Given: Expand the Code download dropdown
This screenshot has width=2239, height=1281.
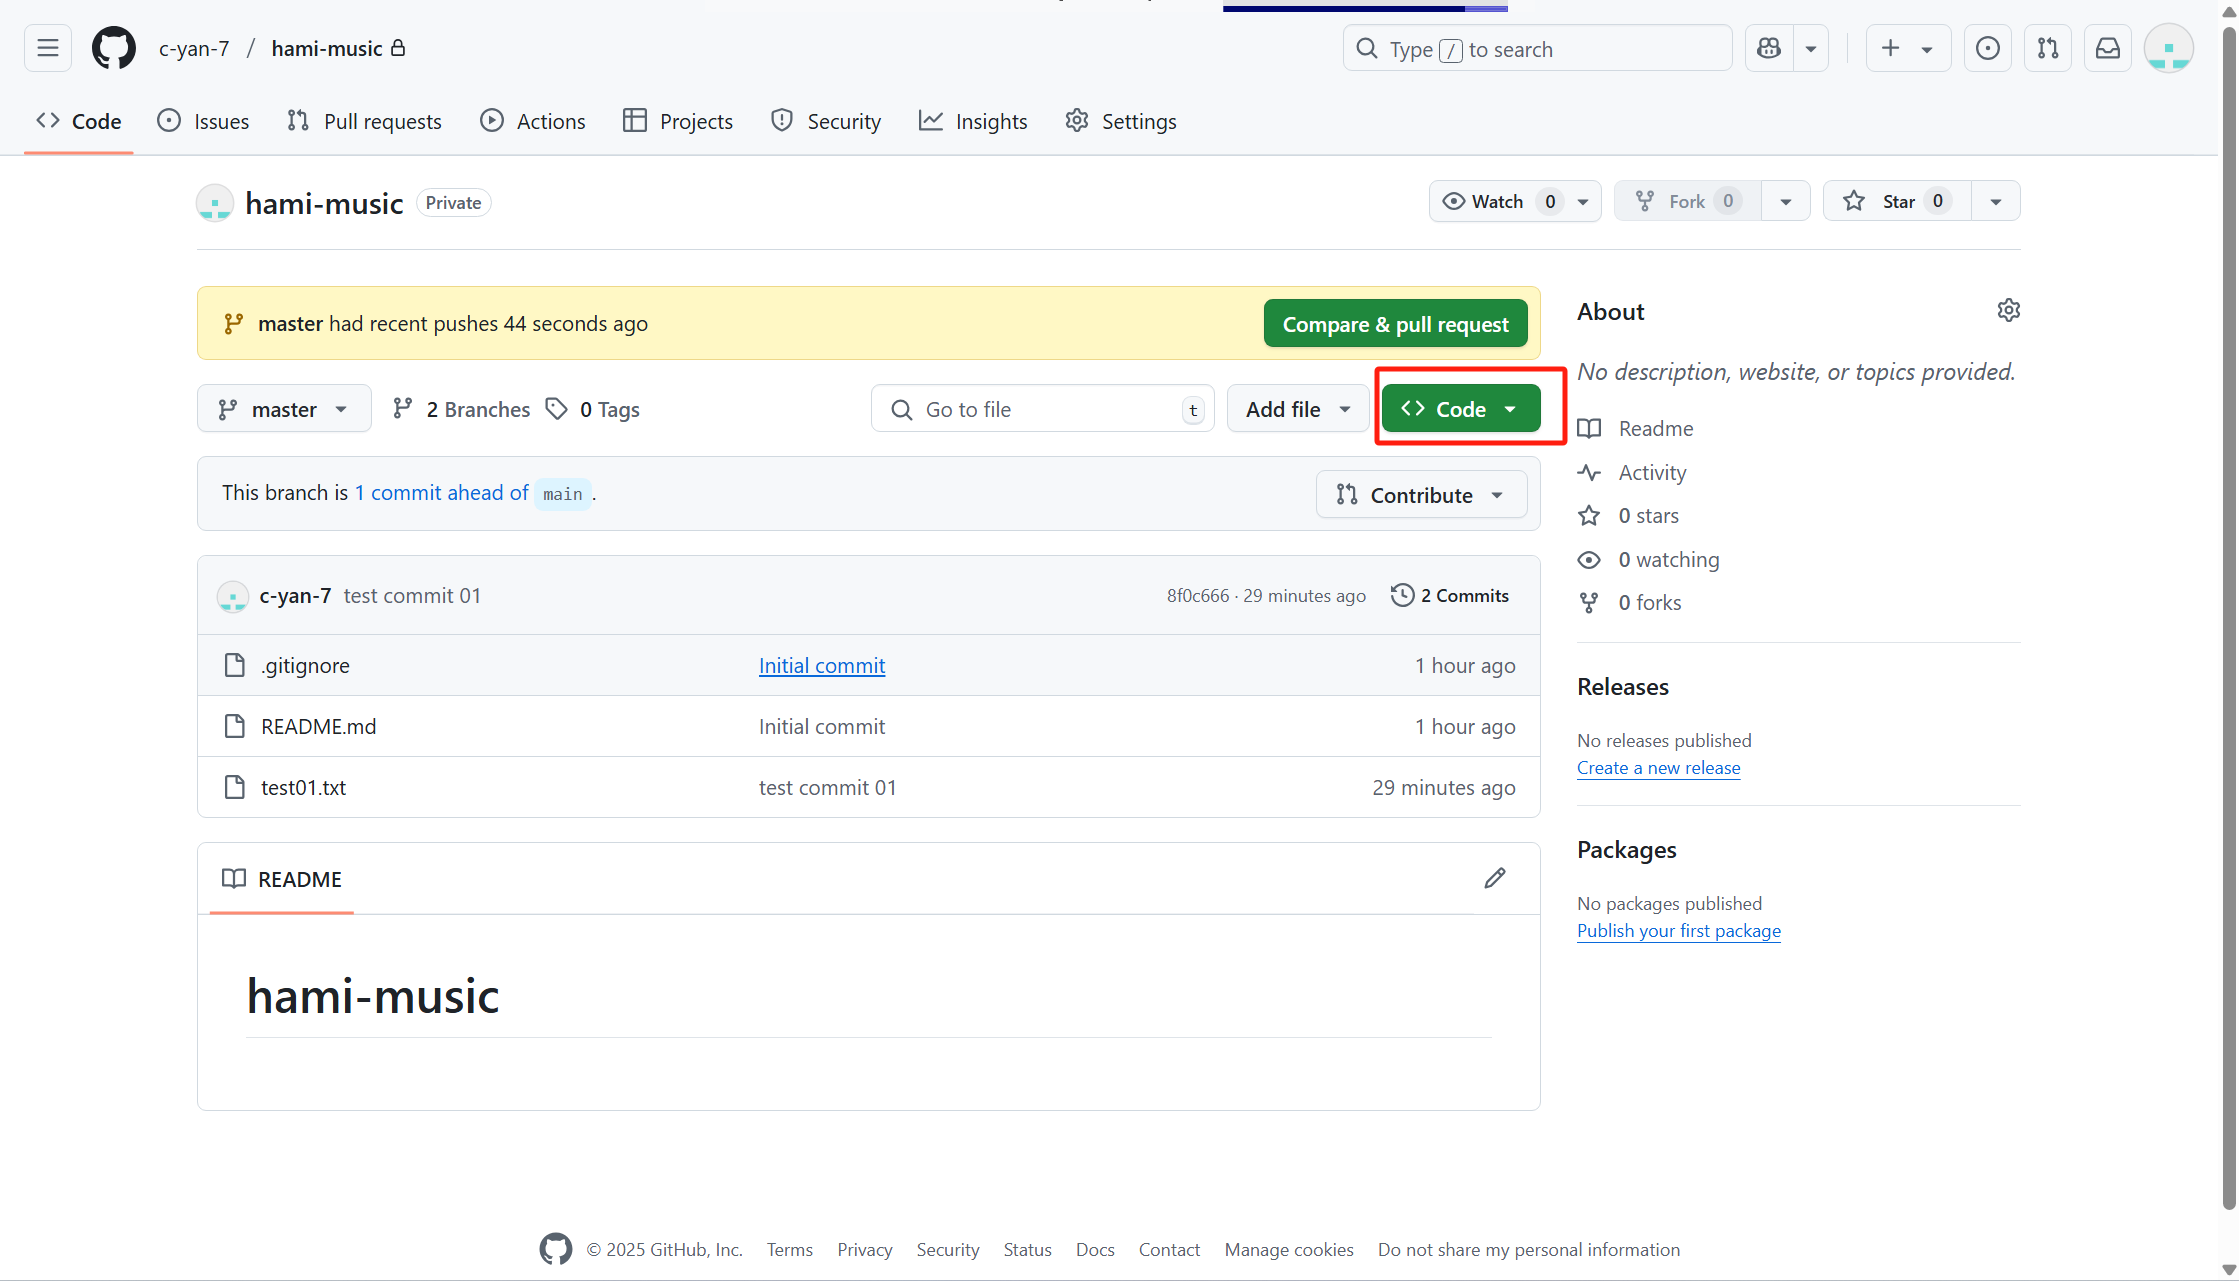Looking at the screenshot, I should tap(1511, 408).
